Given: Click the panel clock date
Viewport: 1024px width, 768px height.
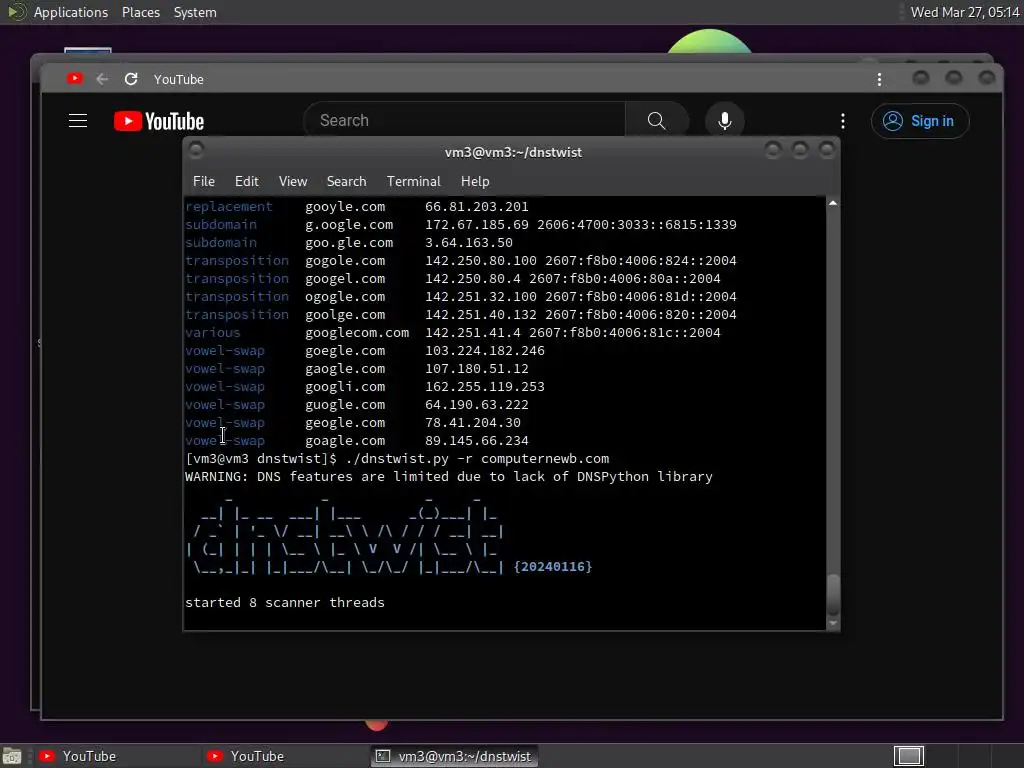Looking at the screenshot, I should click(x=965, y=12).
